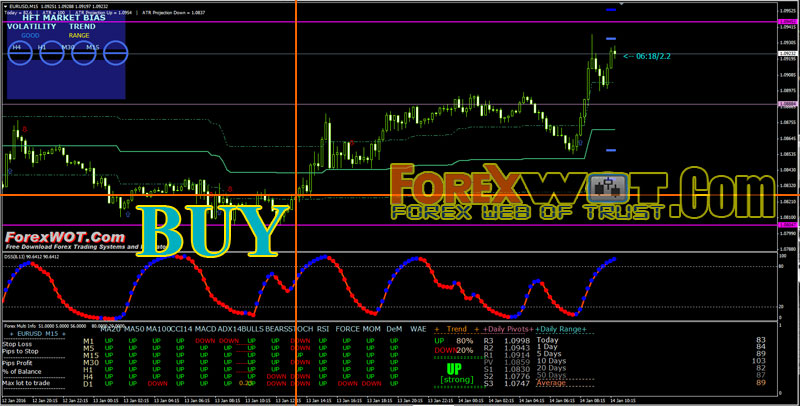Click the candle countdown 06:18/2.2 label
The height and width of the screenshot is (406, 800).
tap(647, 56)
